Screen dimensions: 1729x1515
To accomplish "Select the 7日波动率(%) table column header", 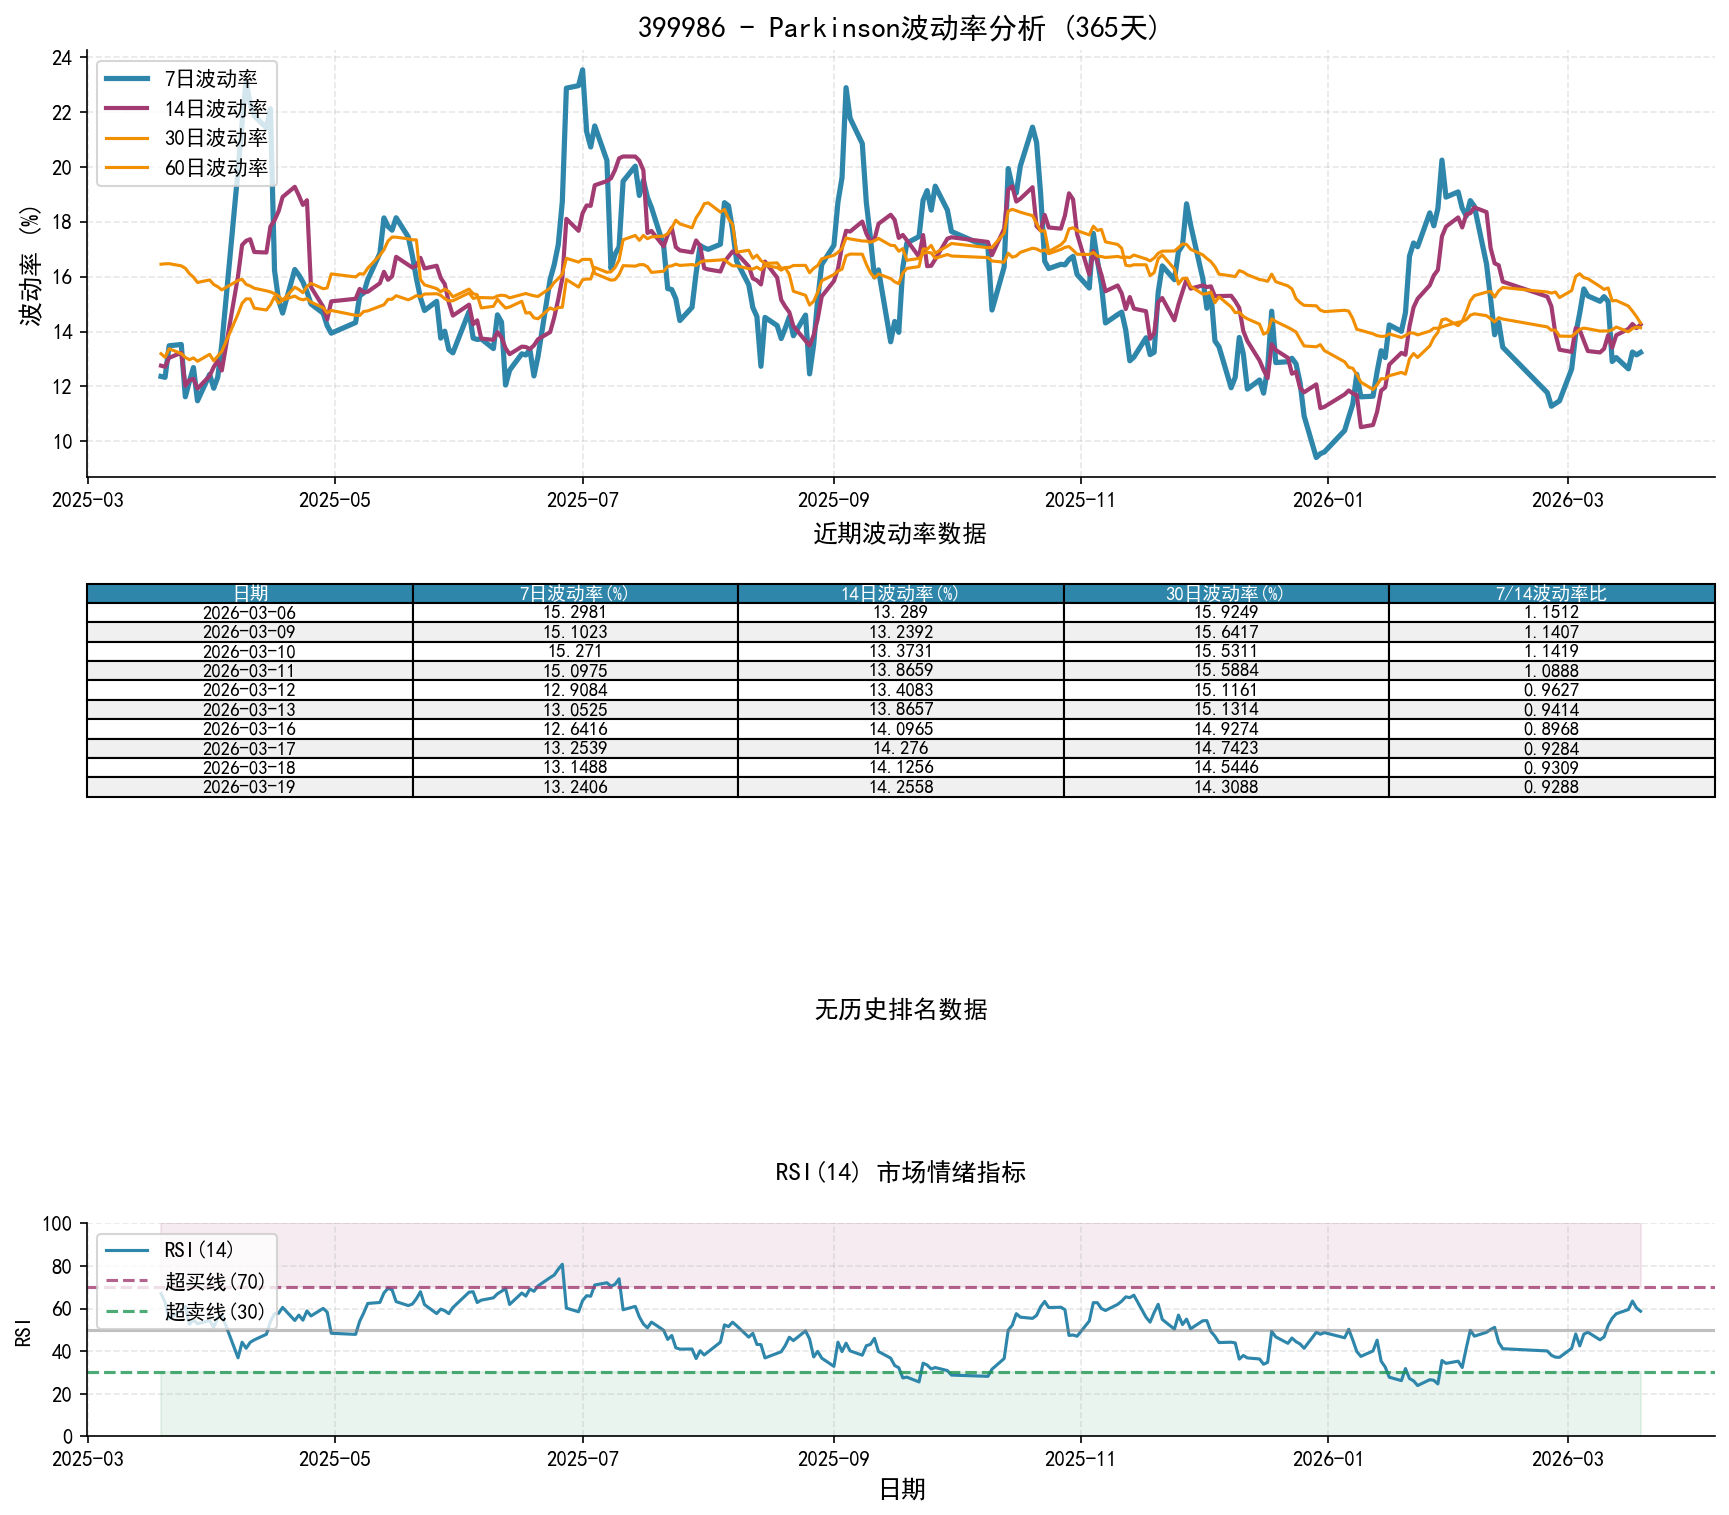I will pos(575,594).
